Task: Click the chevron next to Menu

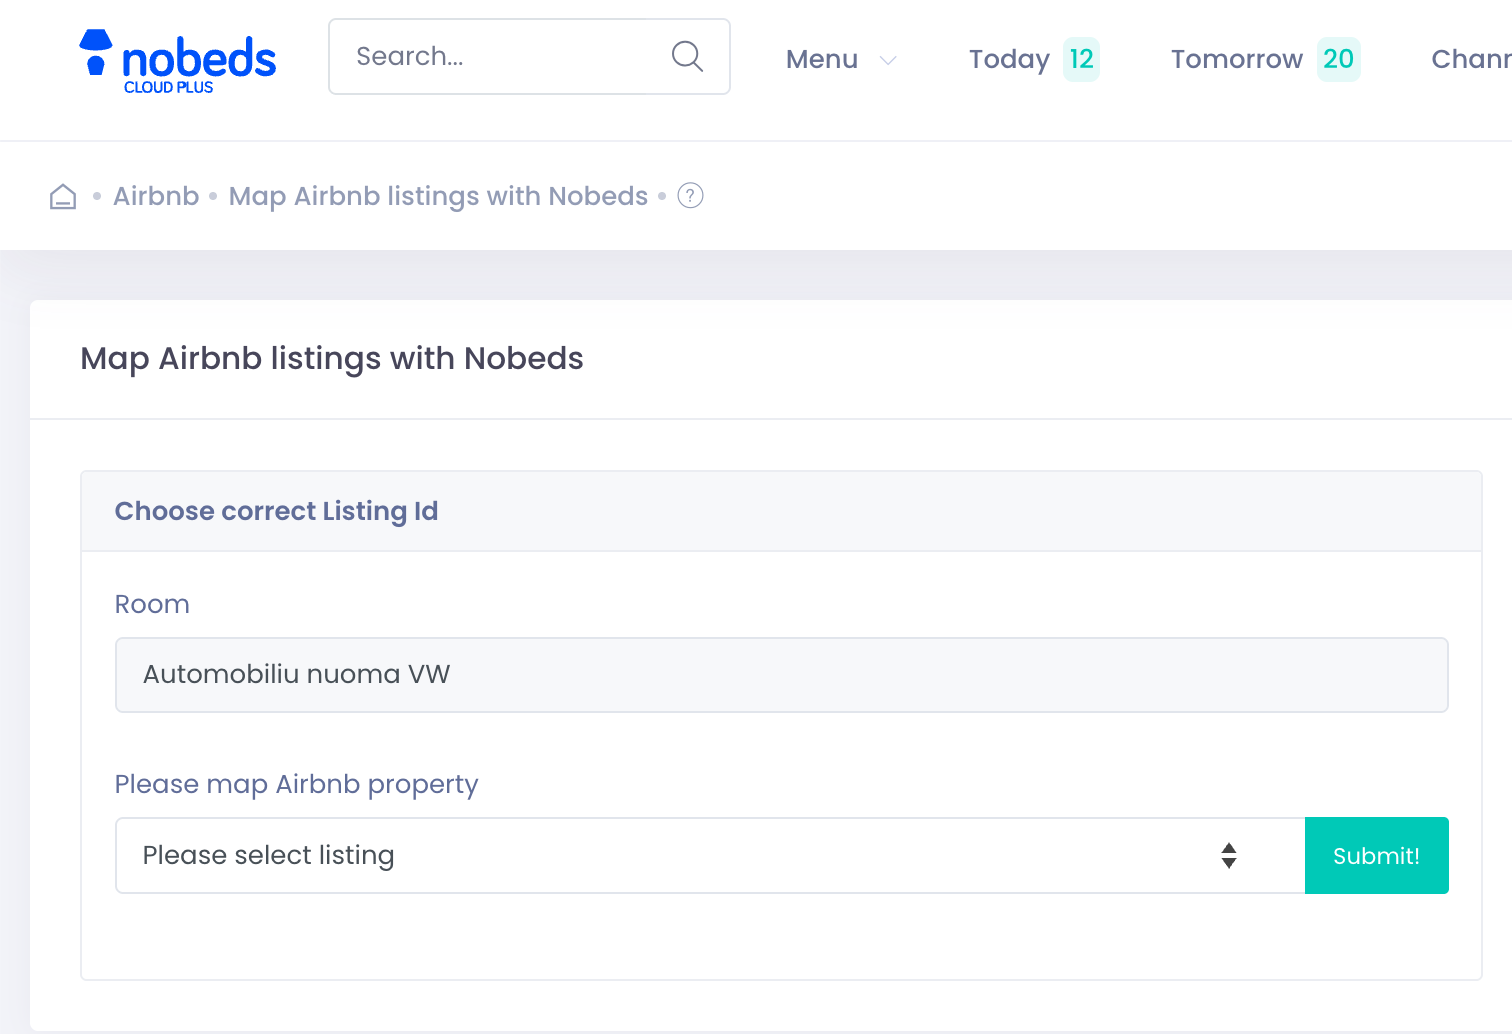Action: tap(887, 61)
